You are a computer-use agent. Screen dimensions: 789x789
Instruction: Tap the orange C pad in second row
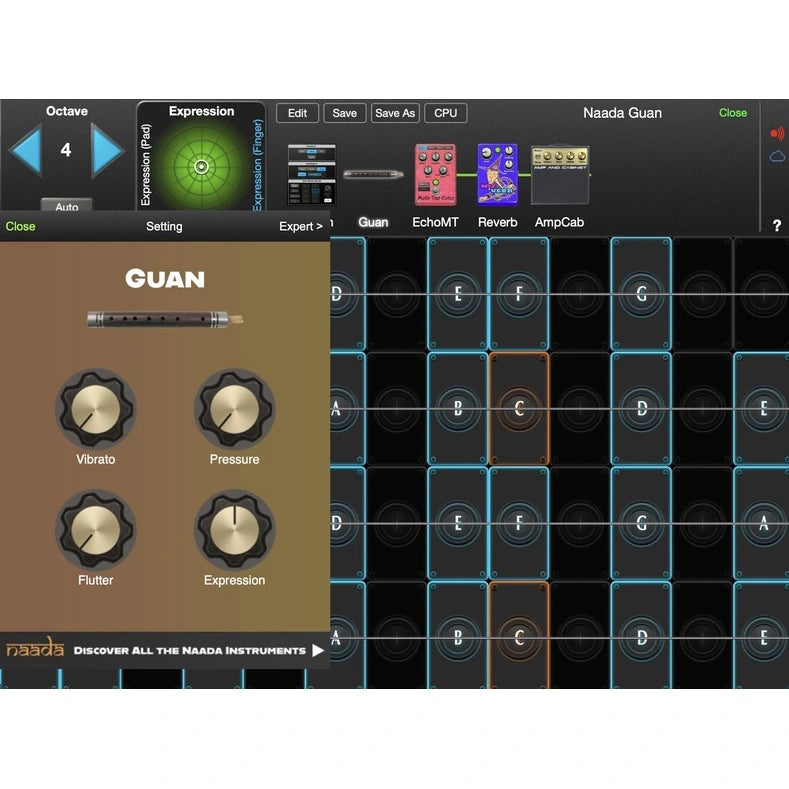[519, 409]
